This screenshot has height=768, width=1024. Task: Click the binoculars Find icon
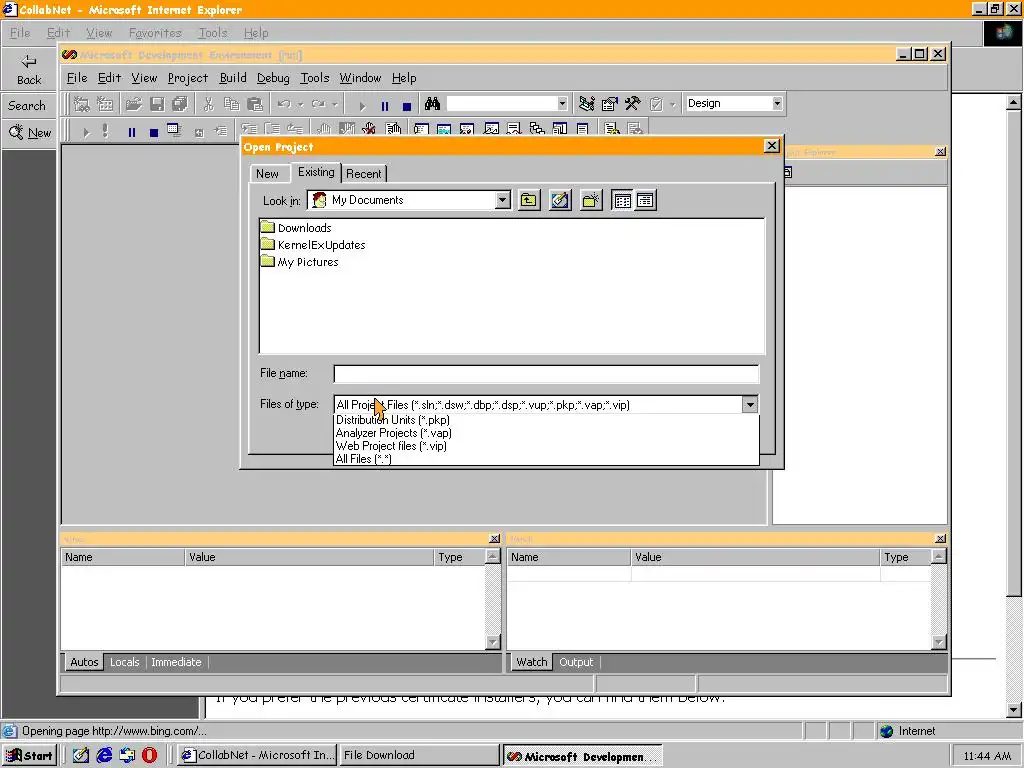coord(432,104)
